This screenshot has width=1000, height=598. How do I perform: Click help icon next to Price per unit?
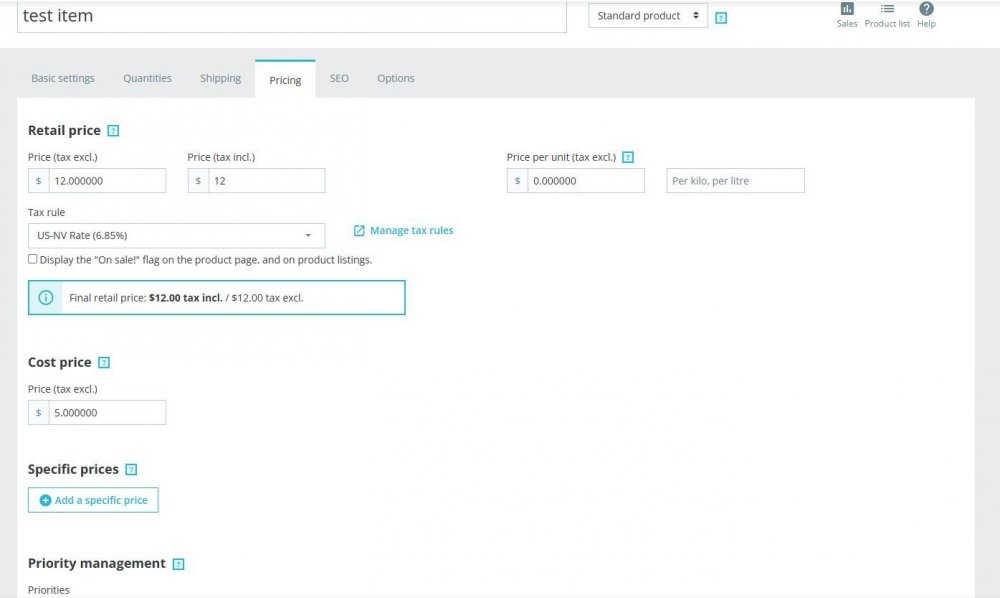pyautogui.click(x=628, y=157)
